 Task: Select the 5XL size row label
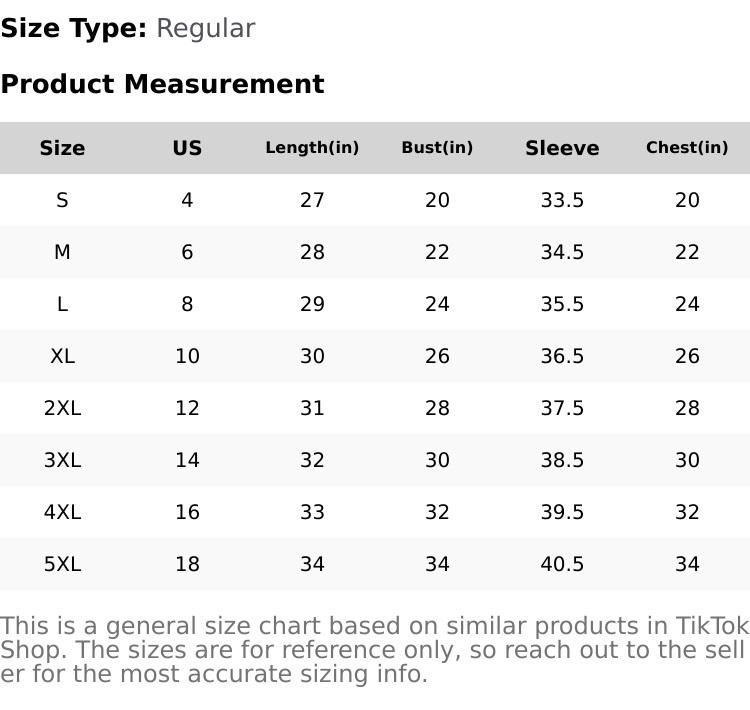[62, 564]
